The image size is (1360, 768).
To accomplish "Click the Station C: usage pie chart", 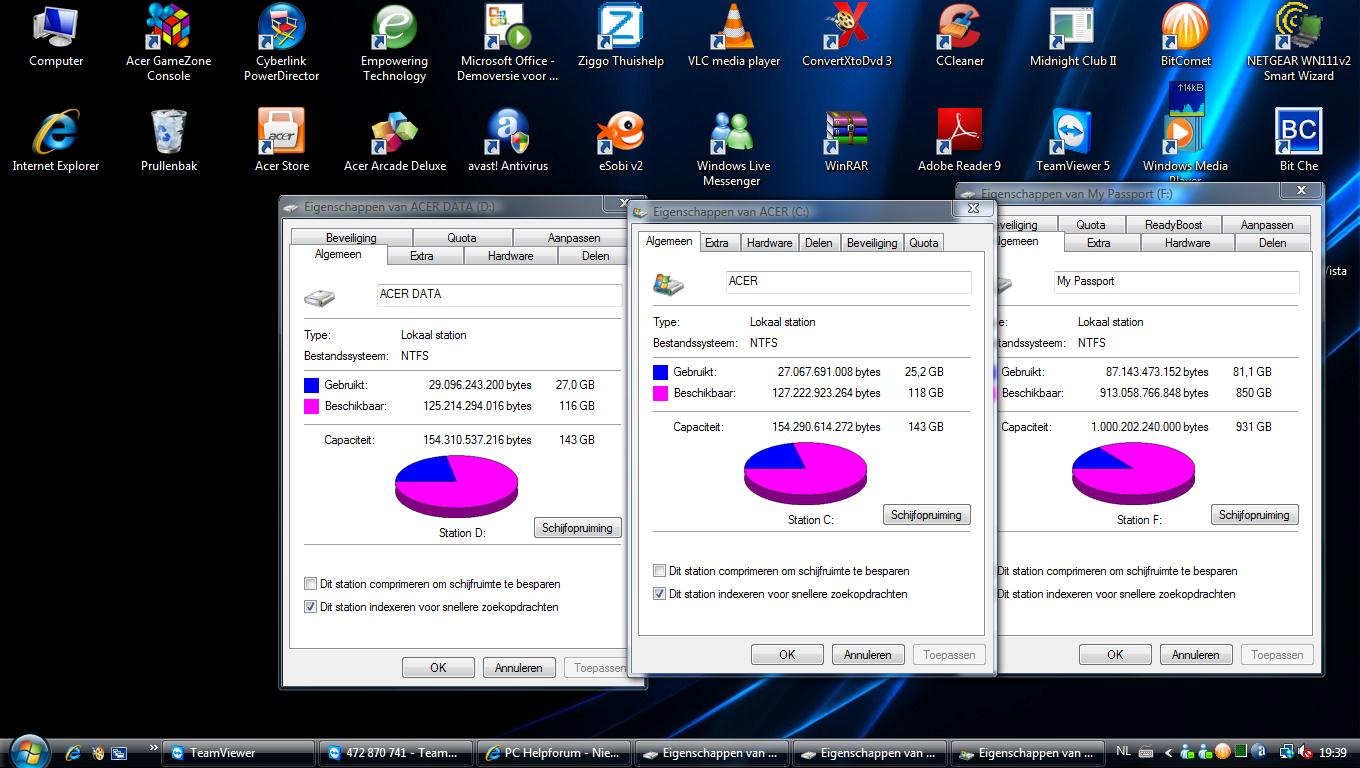I will (x=805, y=474).
